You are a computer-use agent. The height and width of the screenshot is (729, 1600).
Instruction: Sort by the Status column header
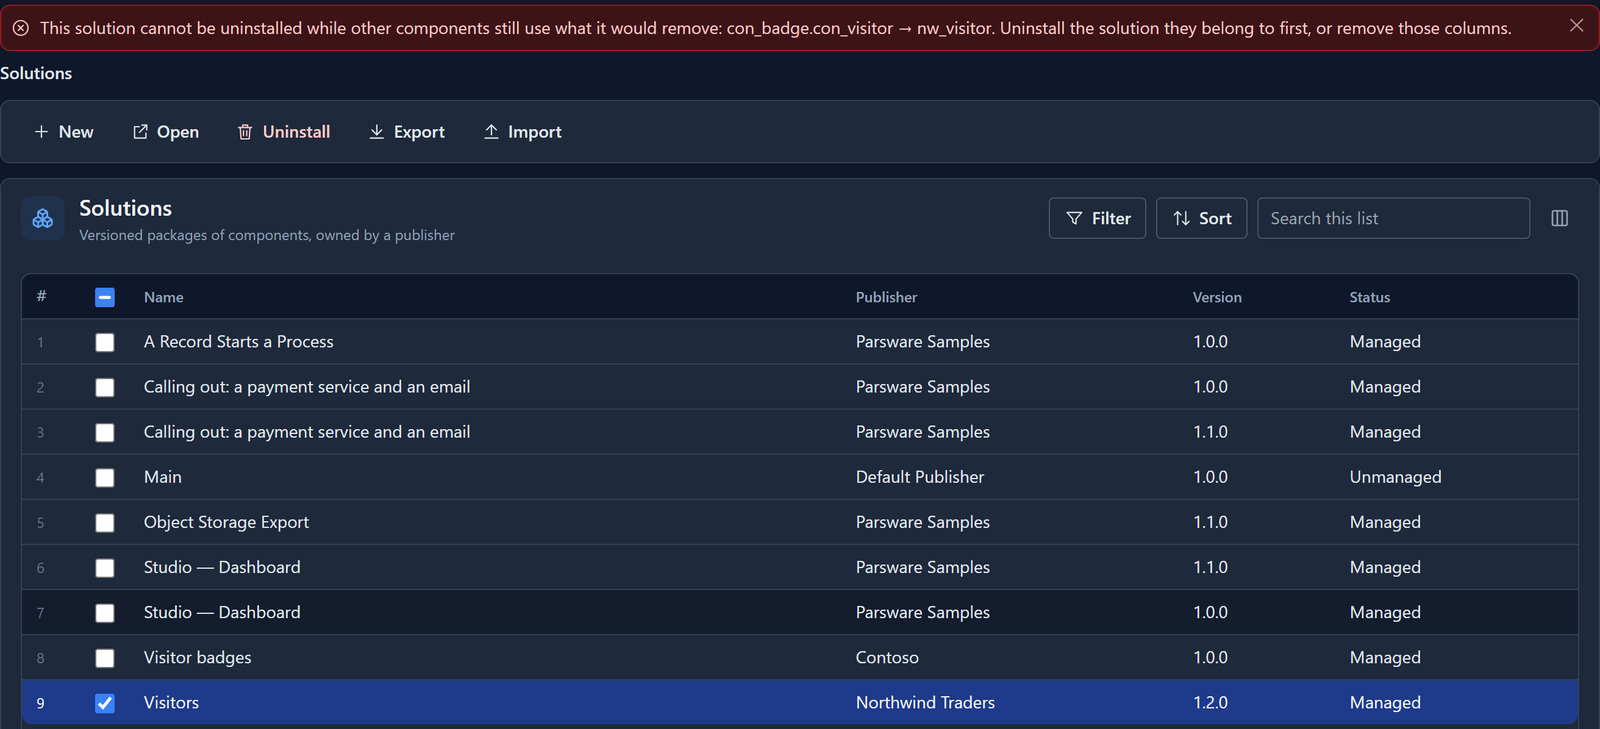[x=1370, y=297]
